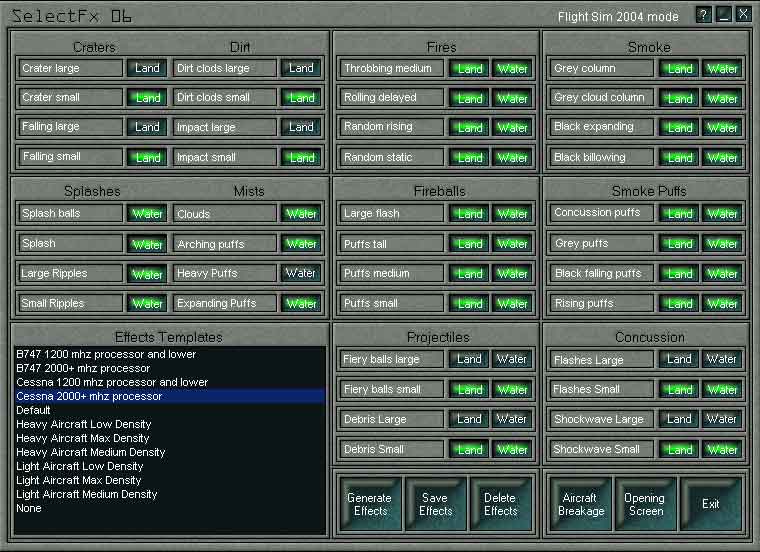Select Heavy Aircraft Medium Density template
The width and height of the screenshot is (760, 552).
point(170,452)
